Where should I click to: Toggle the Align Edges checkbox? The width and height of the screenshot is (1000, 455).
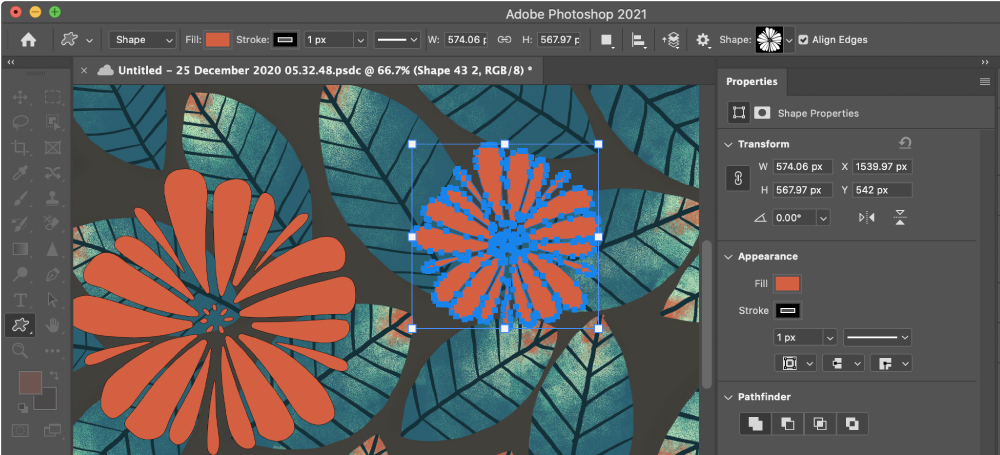pos(804,40)
